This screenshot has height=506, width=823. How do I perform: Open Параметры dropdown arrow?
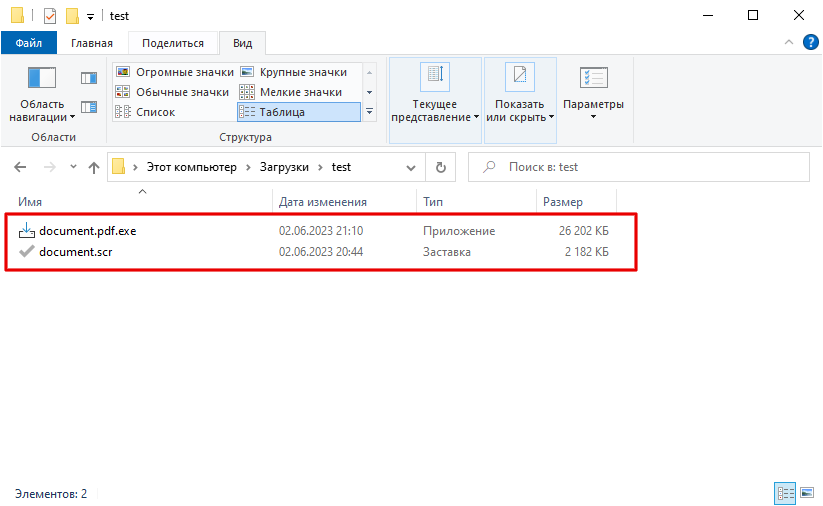594,117
